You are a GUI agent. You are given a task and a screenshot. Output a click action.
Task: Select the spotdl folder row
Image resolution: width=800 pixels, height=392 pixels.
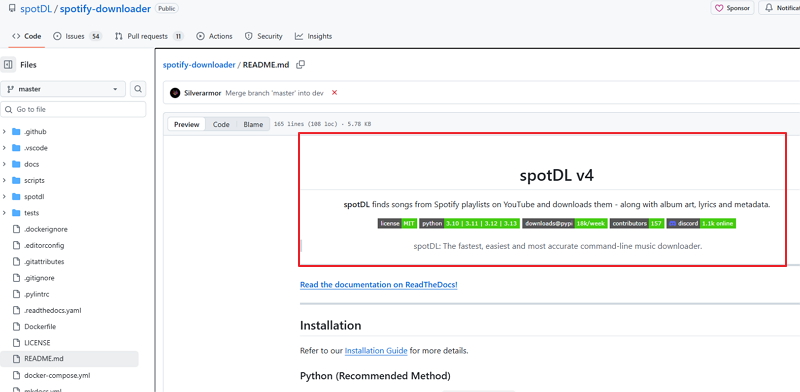point(69,197)
